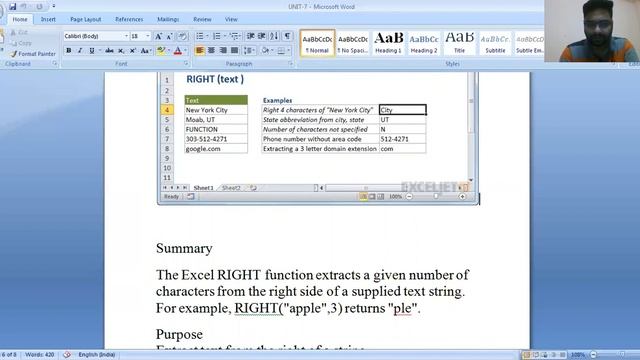Click word count in status bar
Screen dimensions: 640x360
[x=40, y=355]
